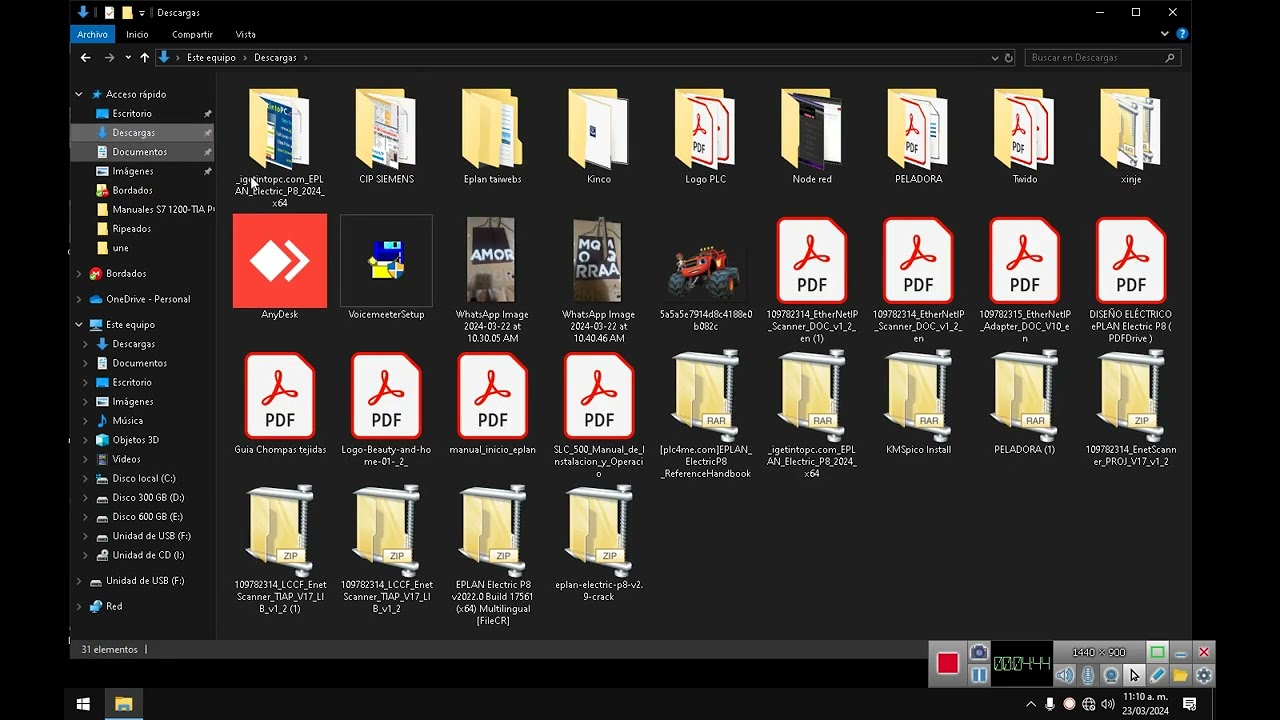This screenshot has height=720, width=1280.
Task: Show hidden system tray icons
Action: pos(1031,704)
